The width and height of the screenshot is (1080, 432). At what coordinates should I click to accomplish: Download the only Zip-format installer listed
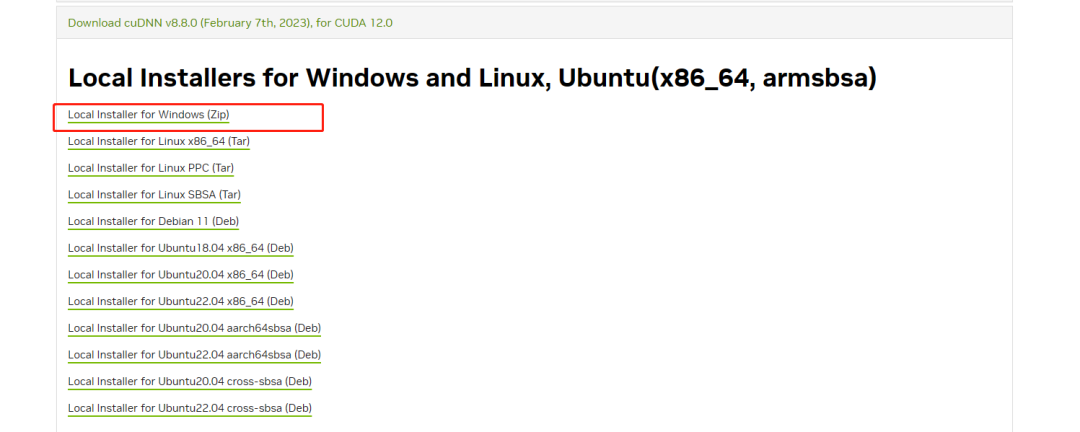148,115
